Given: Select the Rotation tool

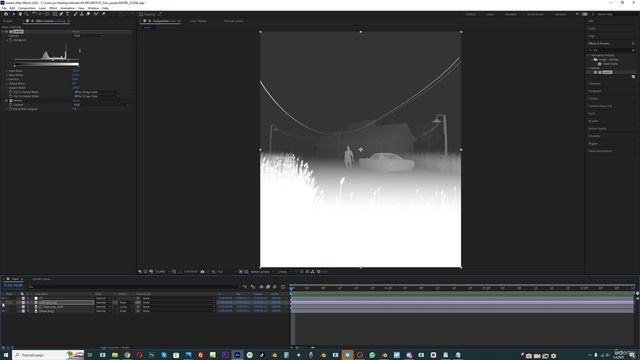Looking at the screenshot, I should click(x=34, y=14).
